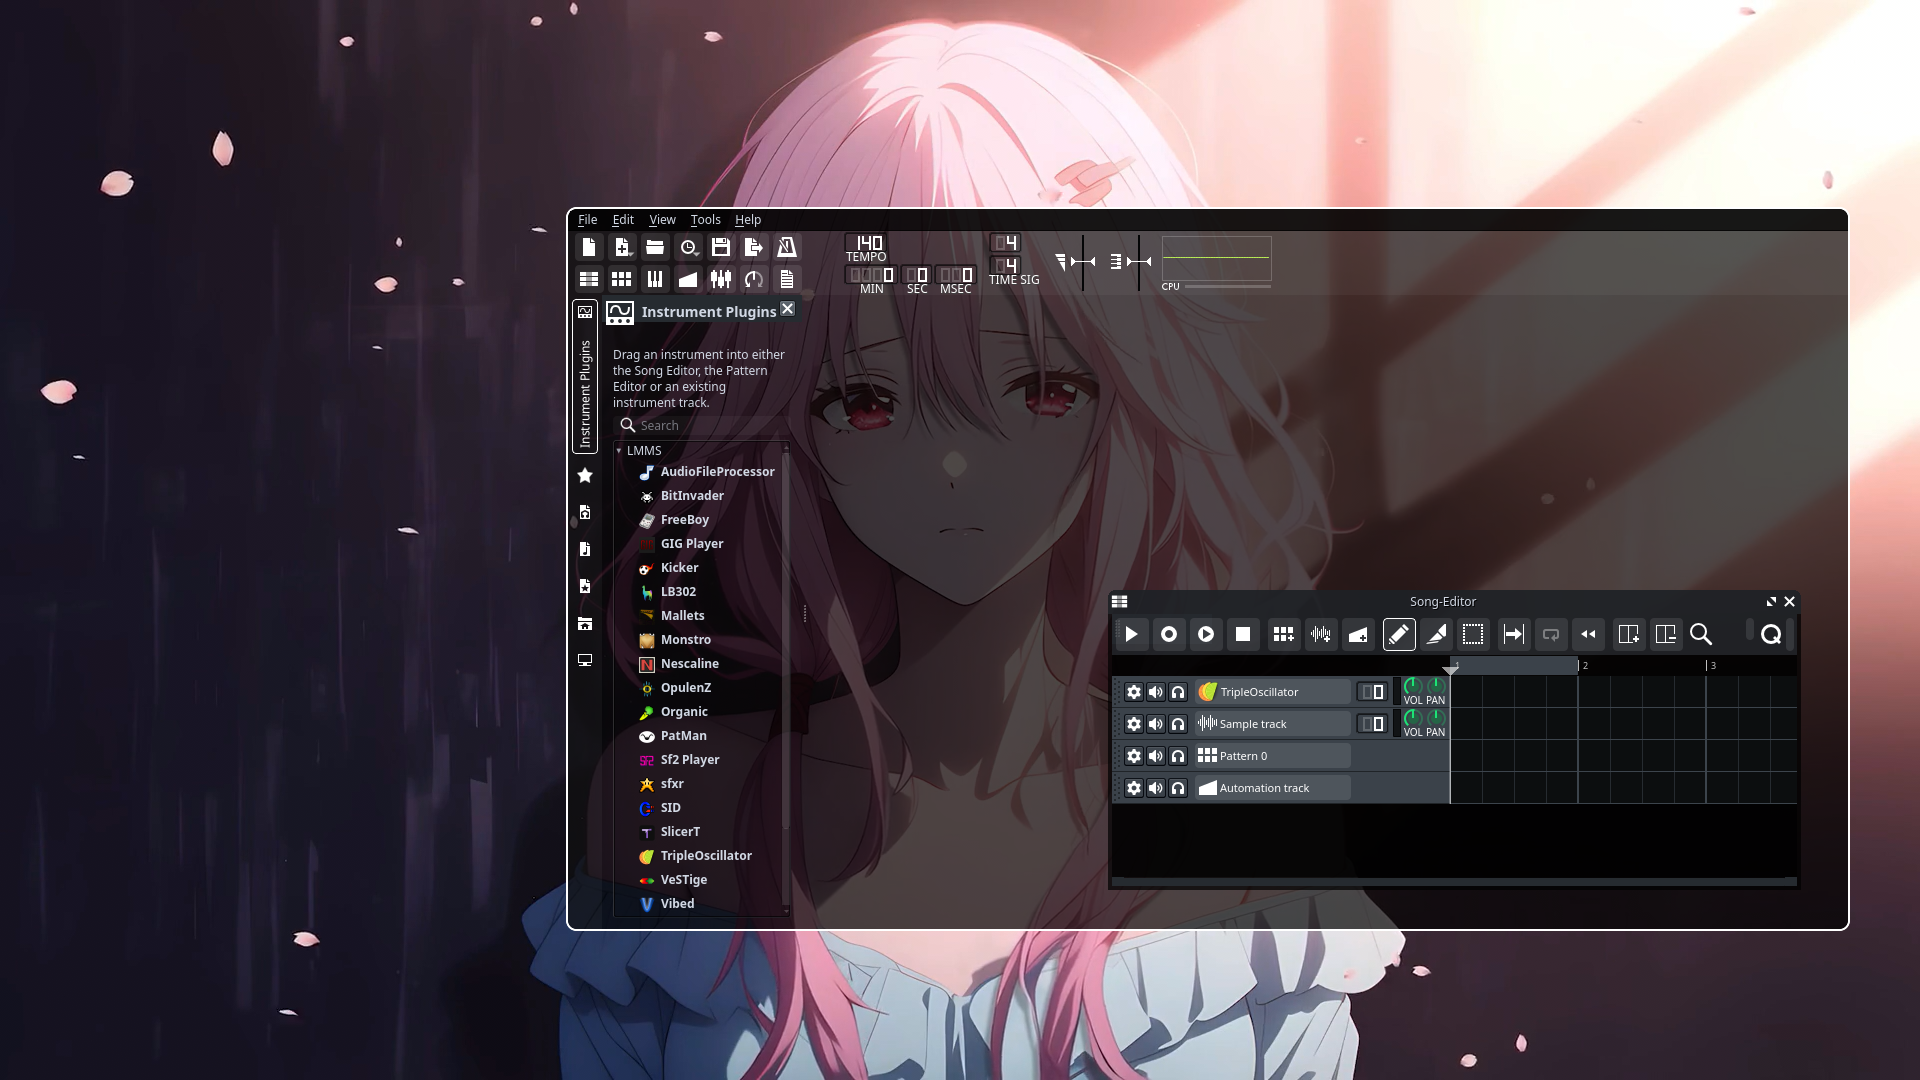Select the Kicker instrument plugin
This screenshot has width=1920, height=1080.
click(679, 568)
